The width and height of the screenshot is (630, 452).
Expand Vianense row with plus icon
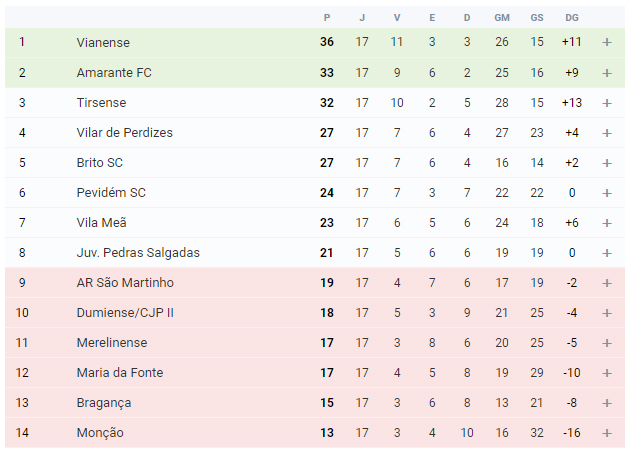pos(607,42)
